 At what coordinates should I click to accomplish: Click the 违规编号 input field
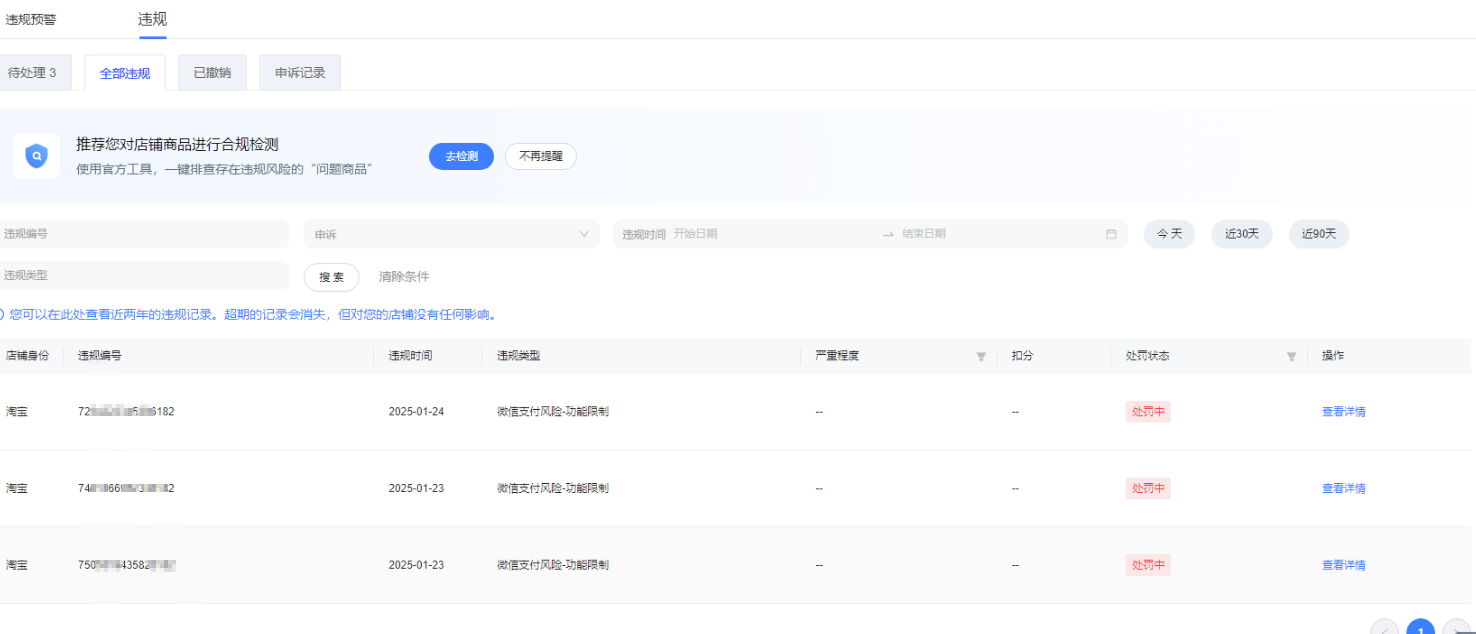pyautogui.click(x=143, y=234)
